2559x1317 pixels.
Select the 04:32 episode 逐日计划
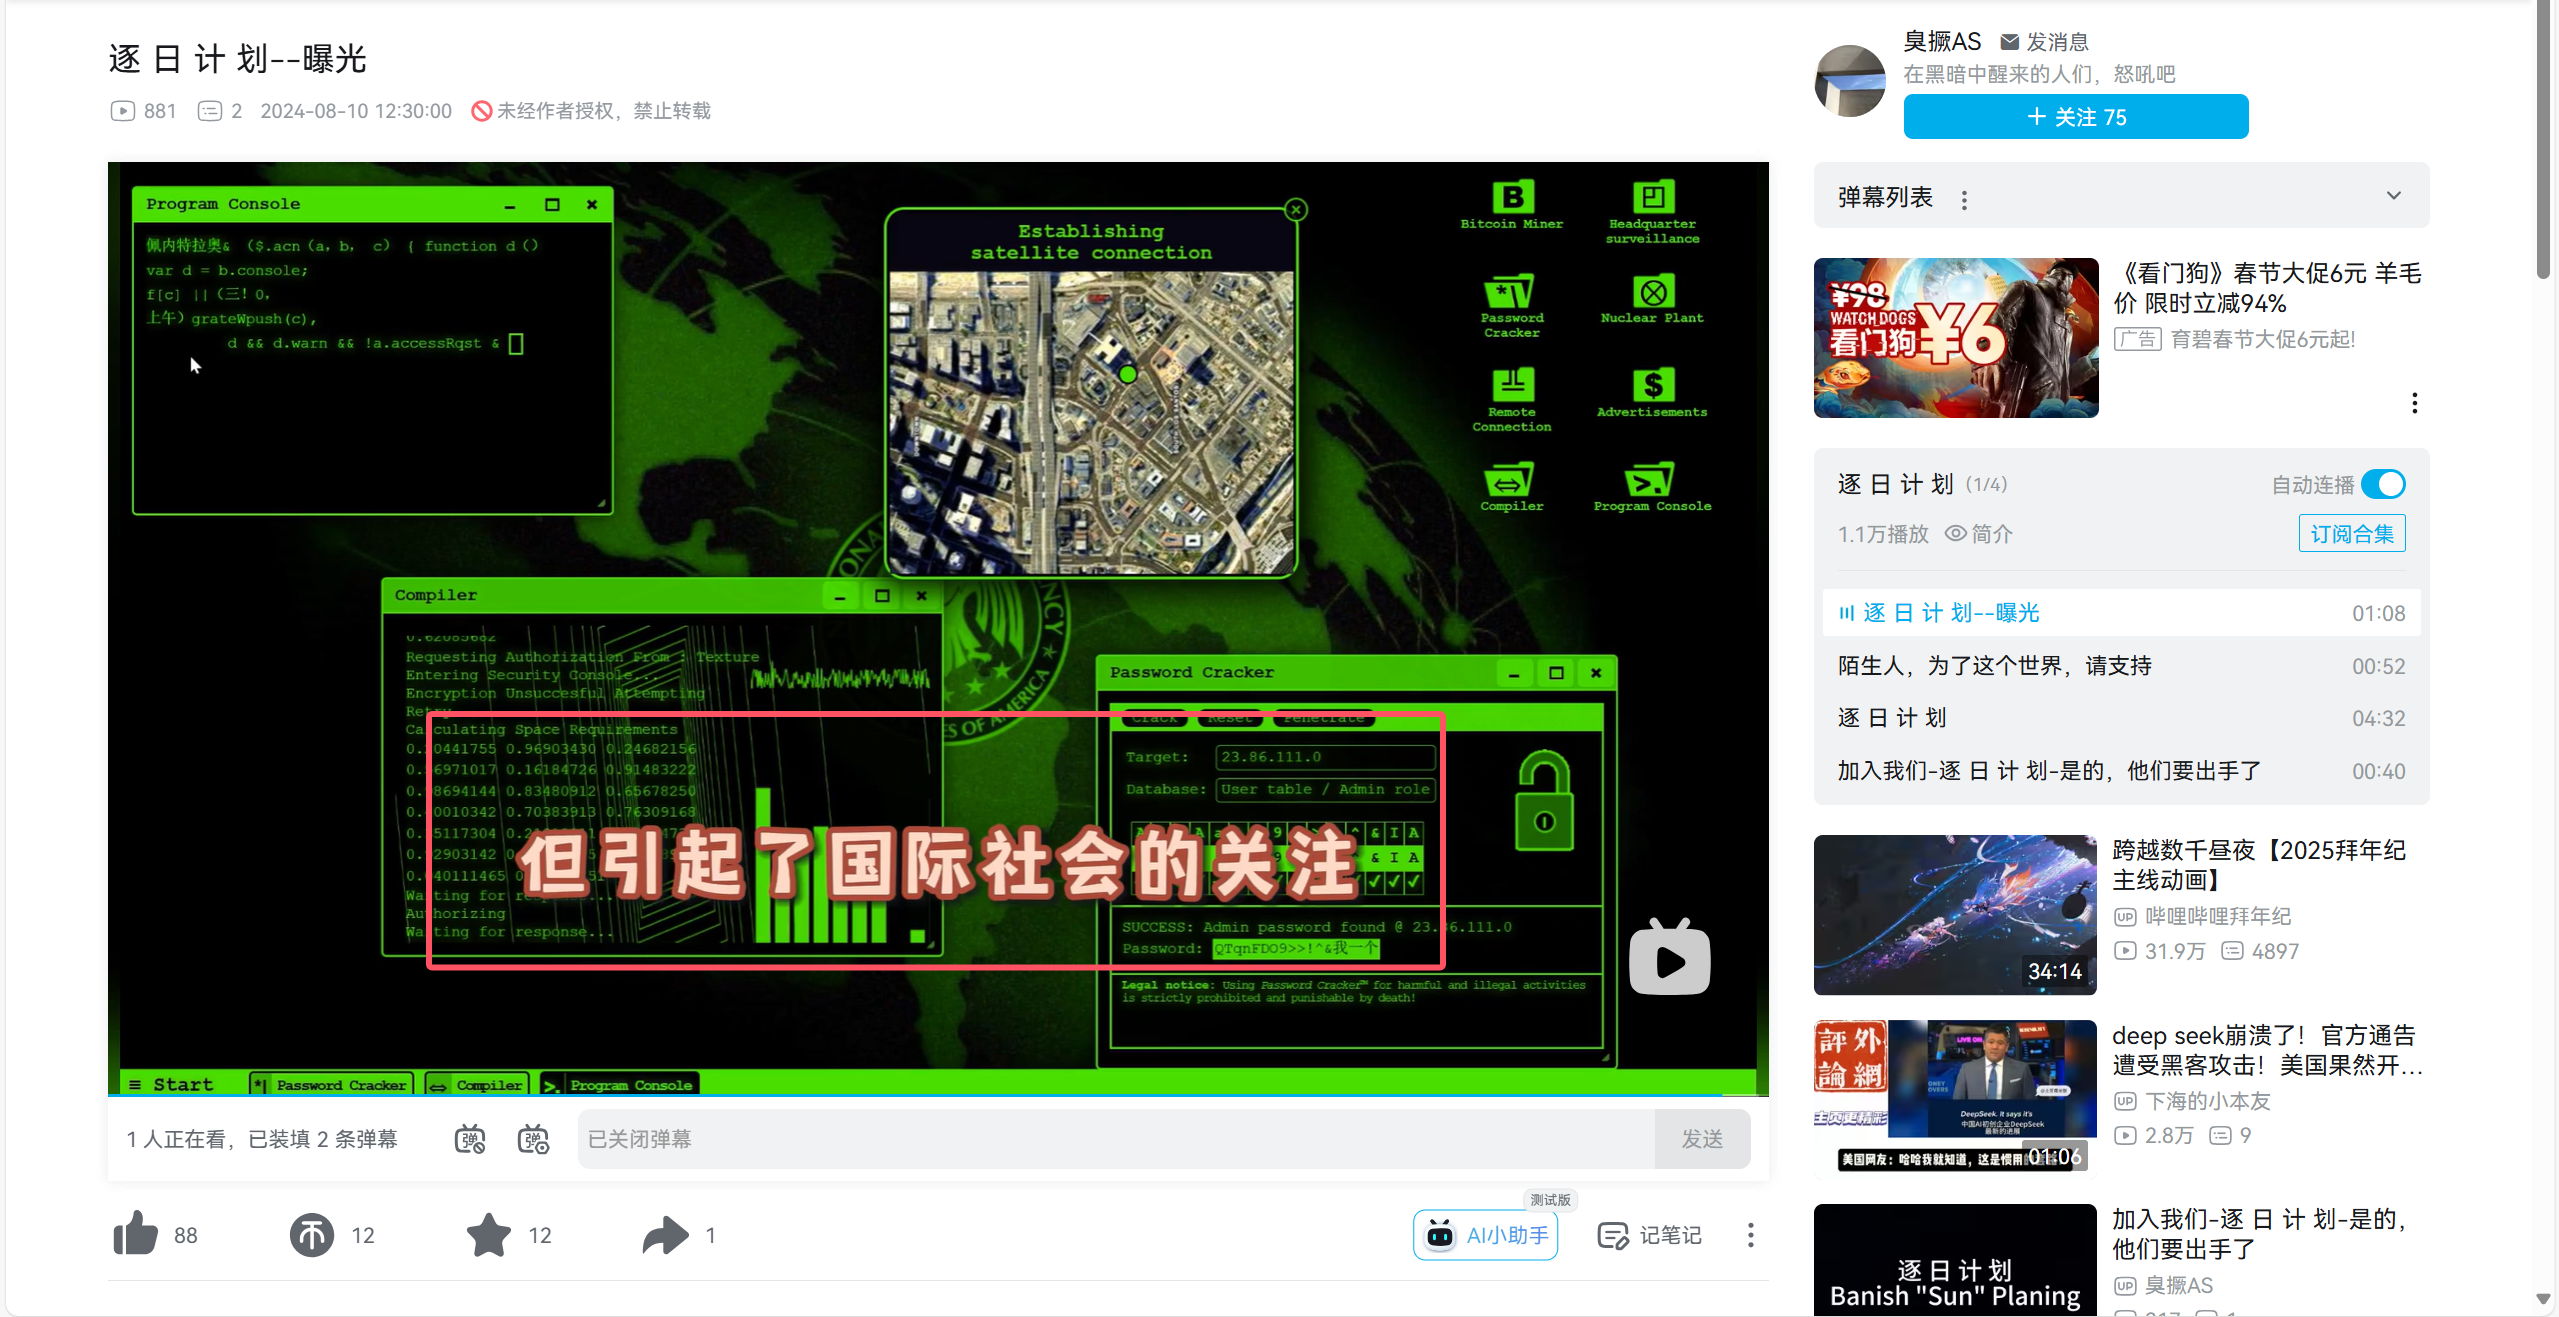coord(1892,718)
